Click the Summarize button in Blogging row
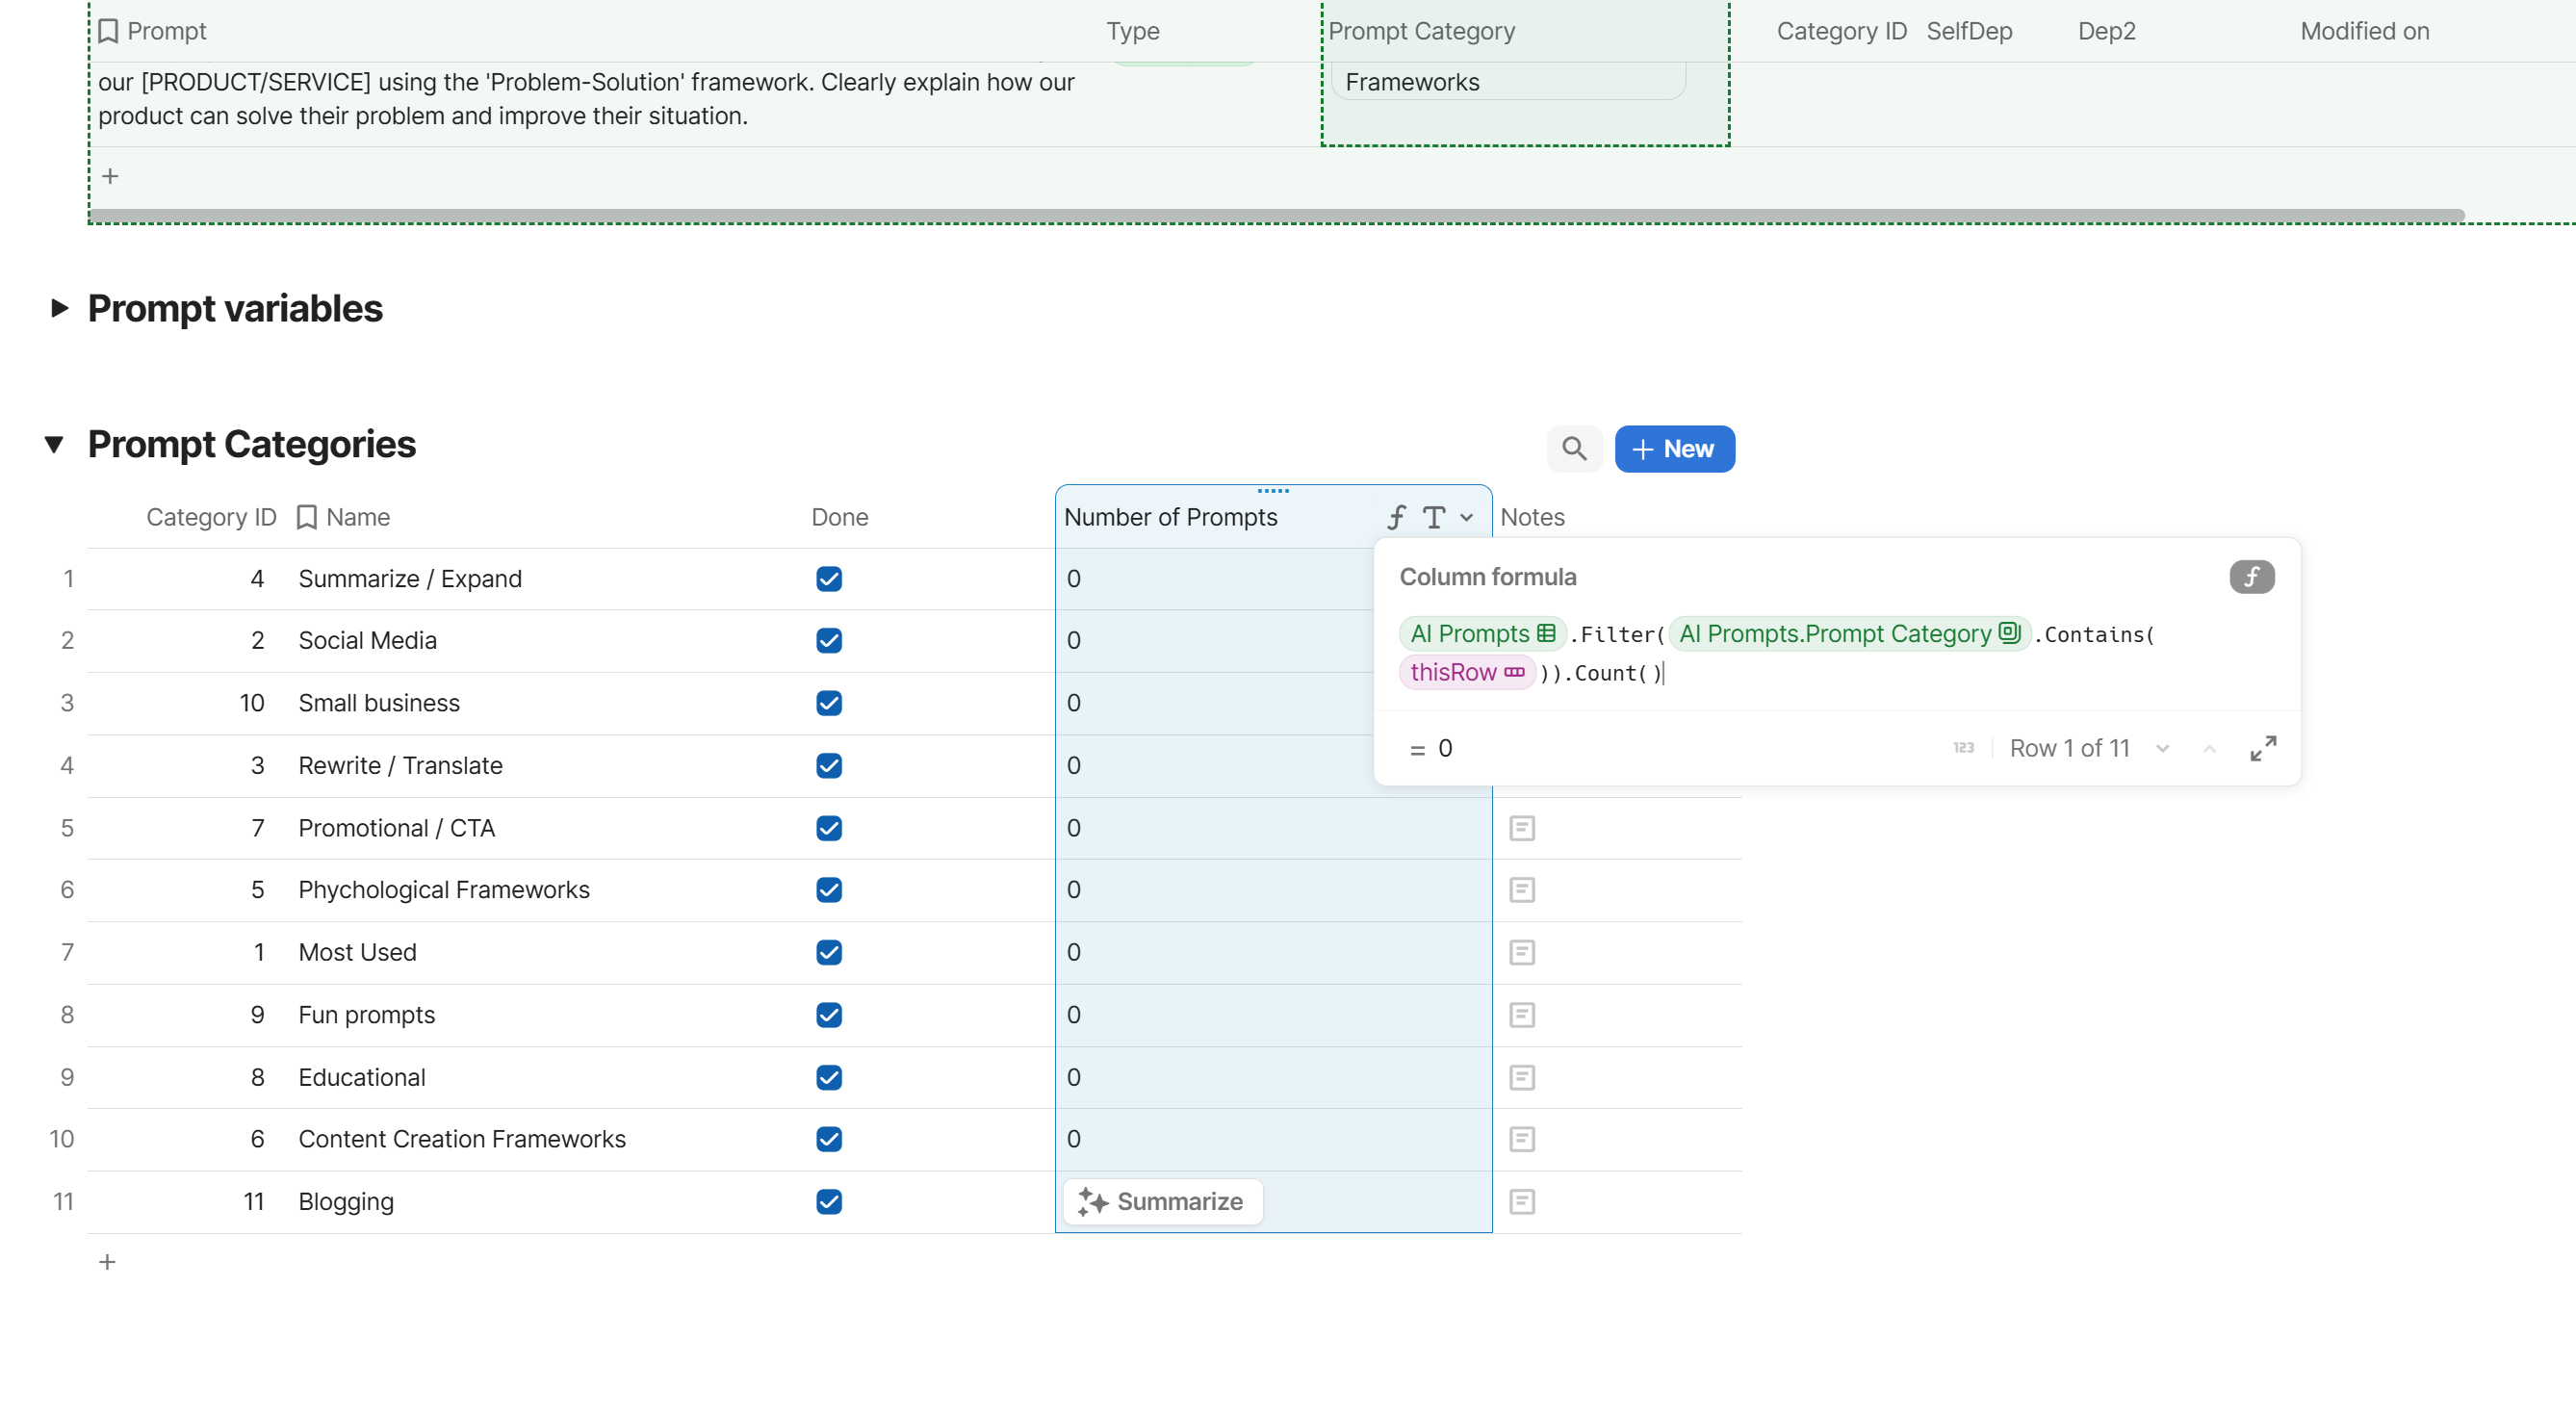2576x1416 pixels. tap(1163, 1201)
